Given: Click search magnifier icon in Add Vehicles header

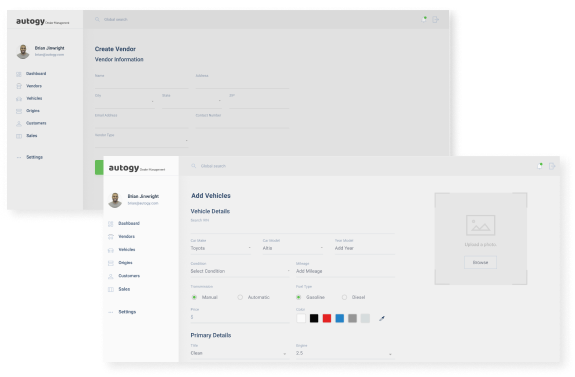Looking at the screenshot, I should (194, 166).
